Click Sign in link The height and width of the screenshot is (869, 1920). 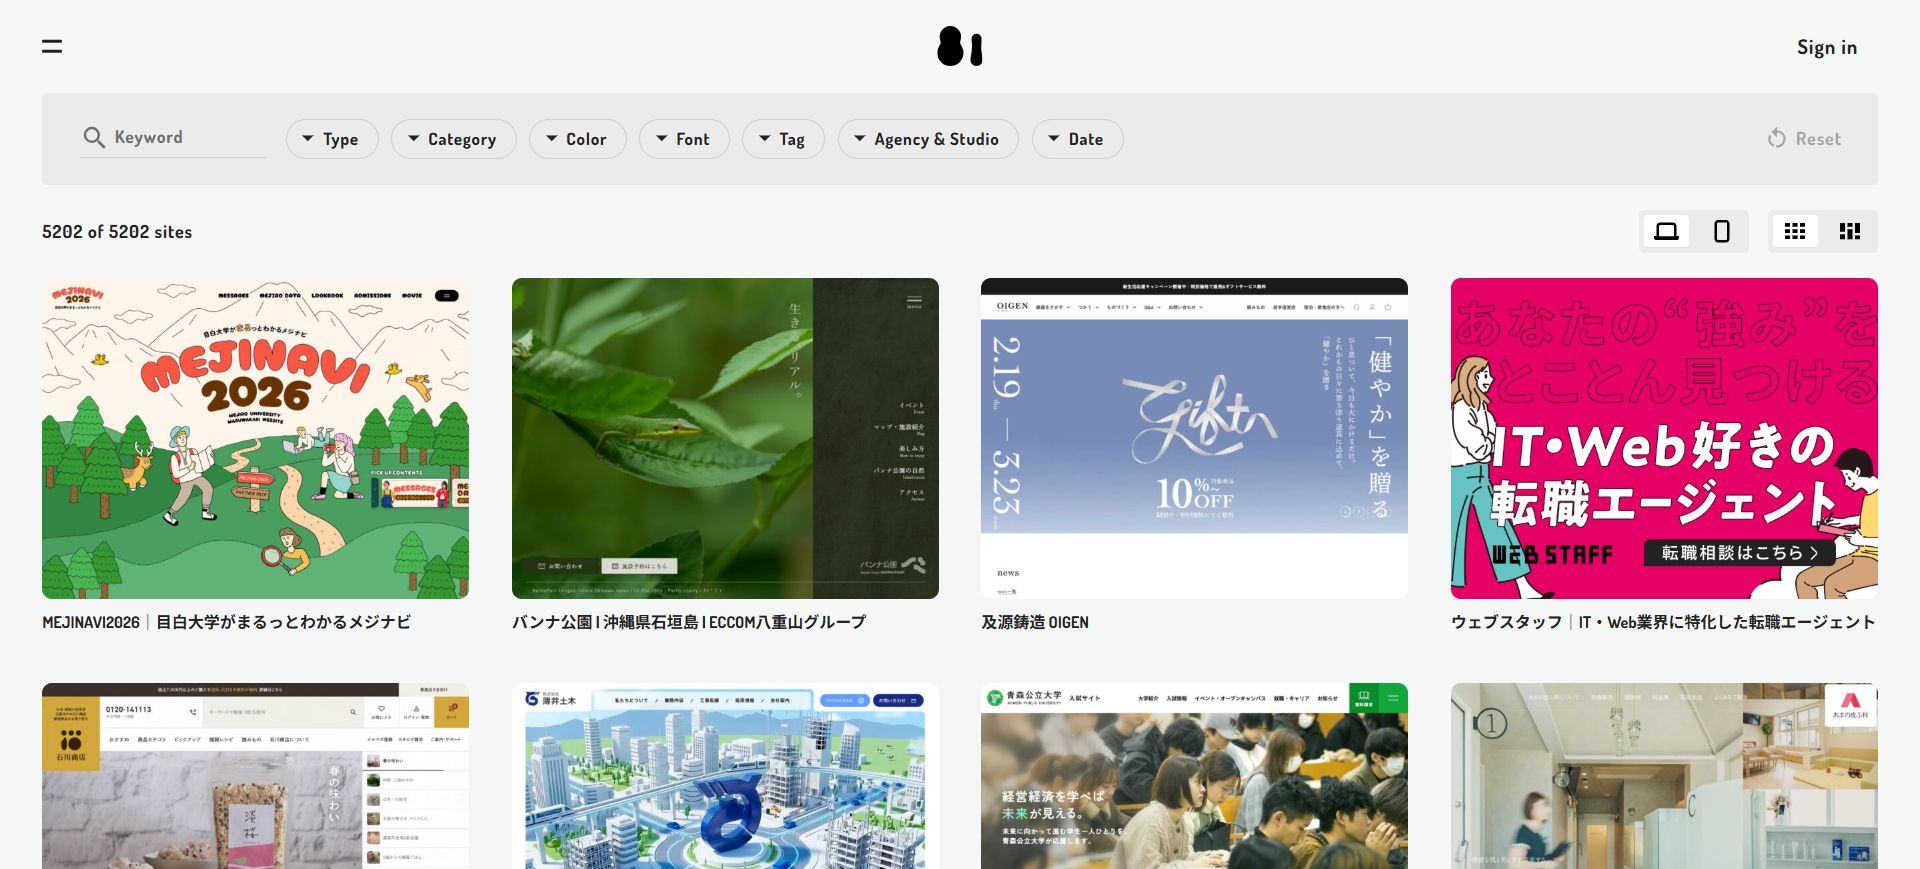pos(1826,48)
